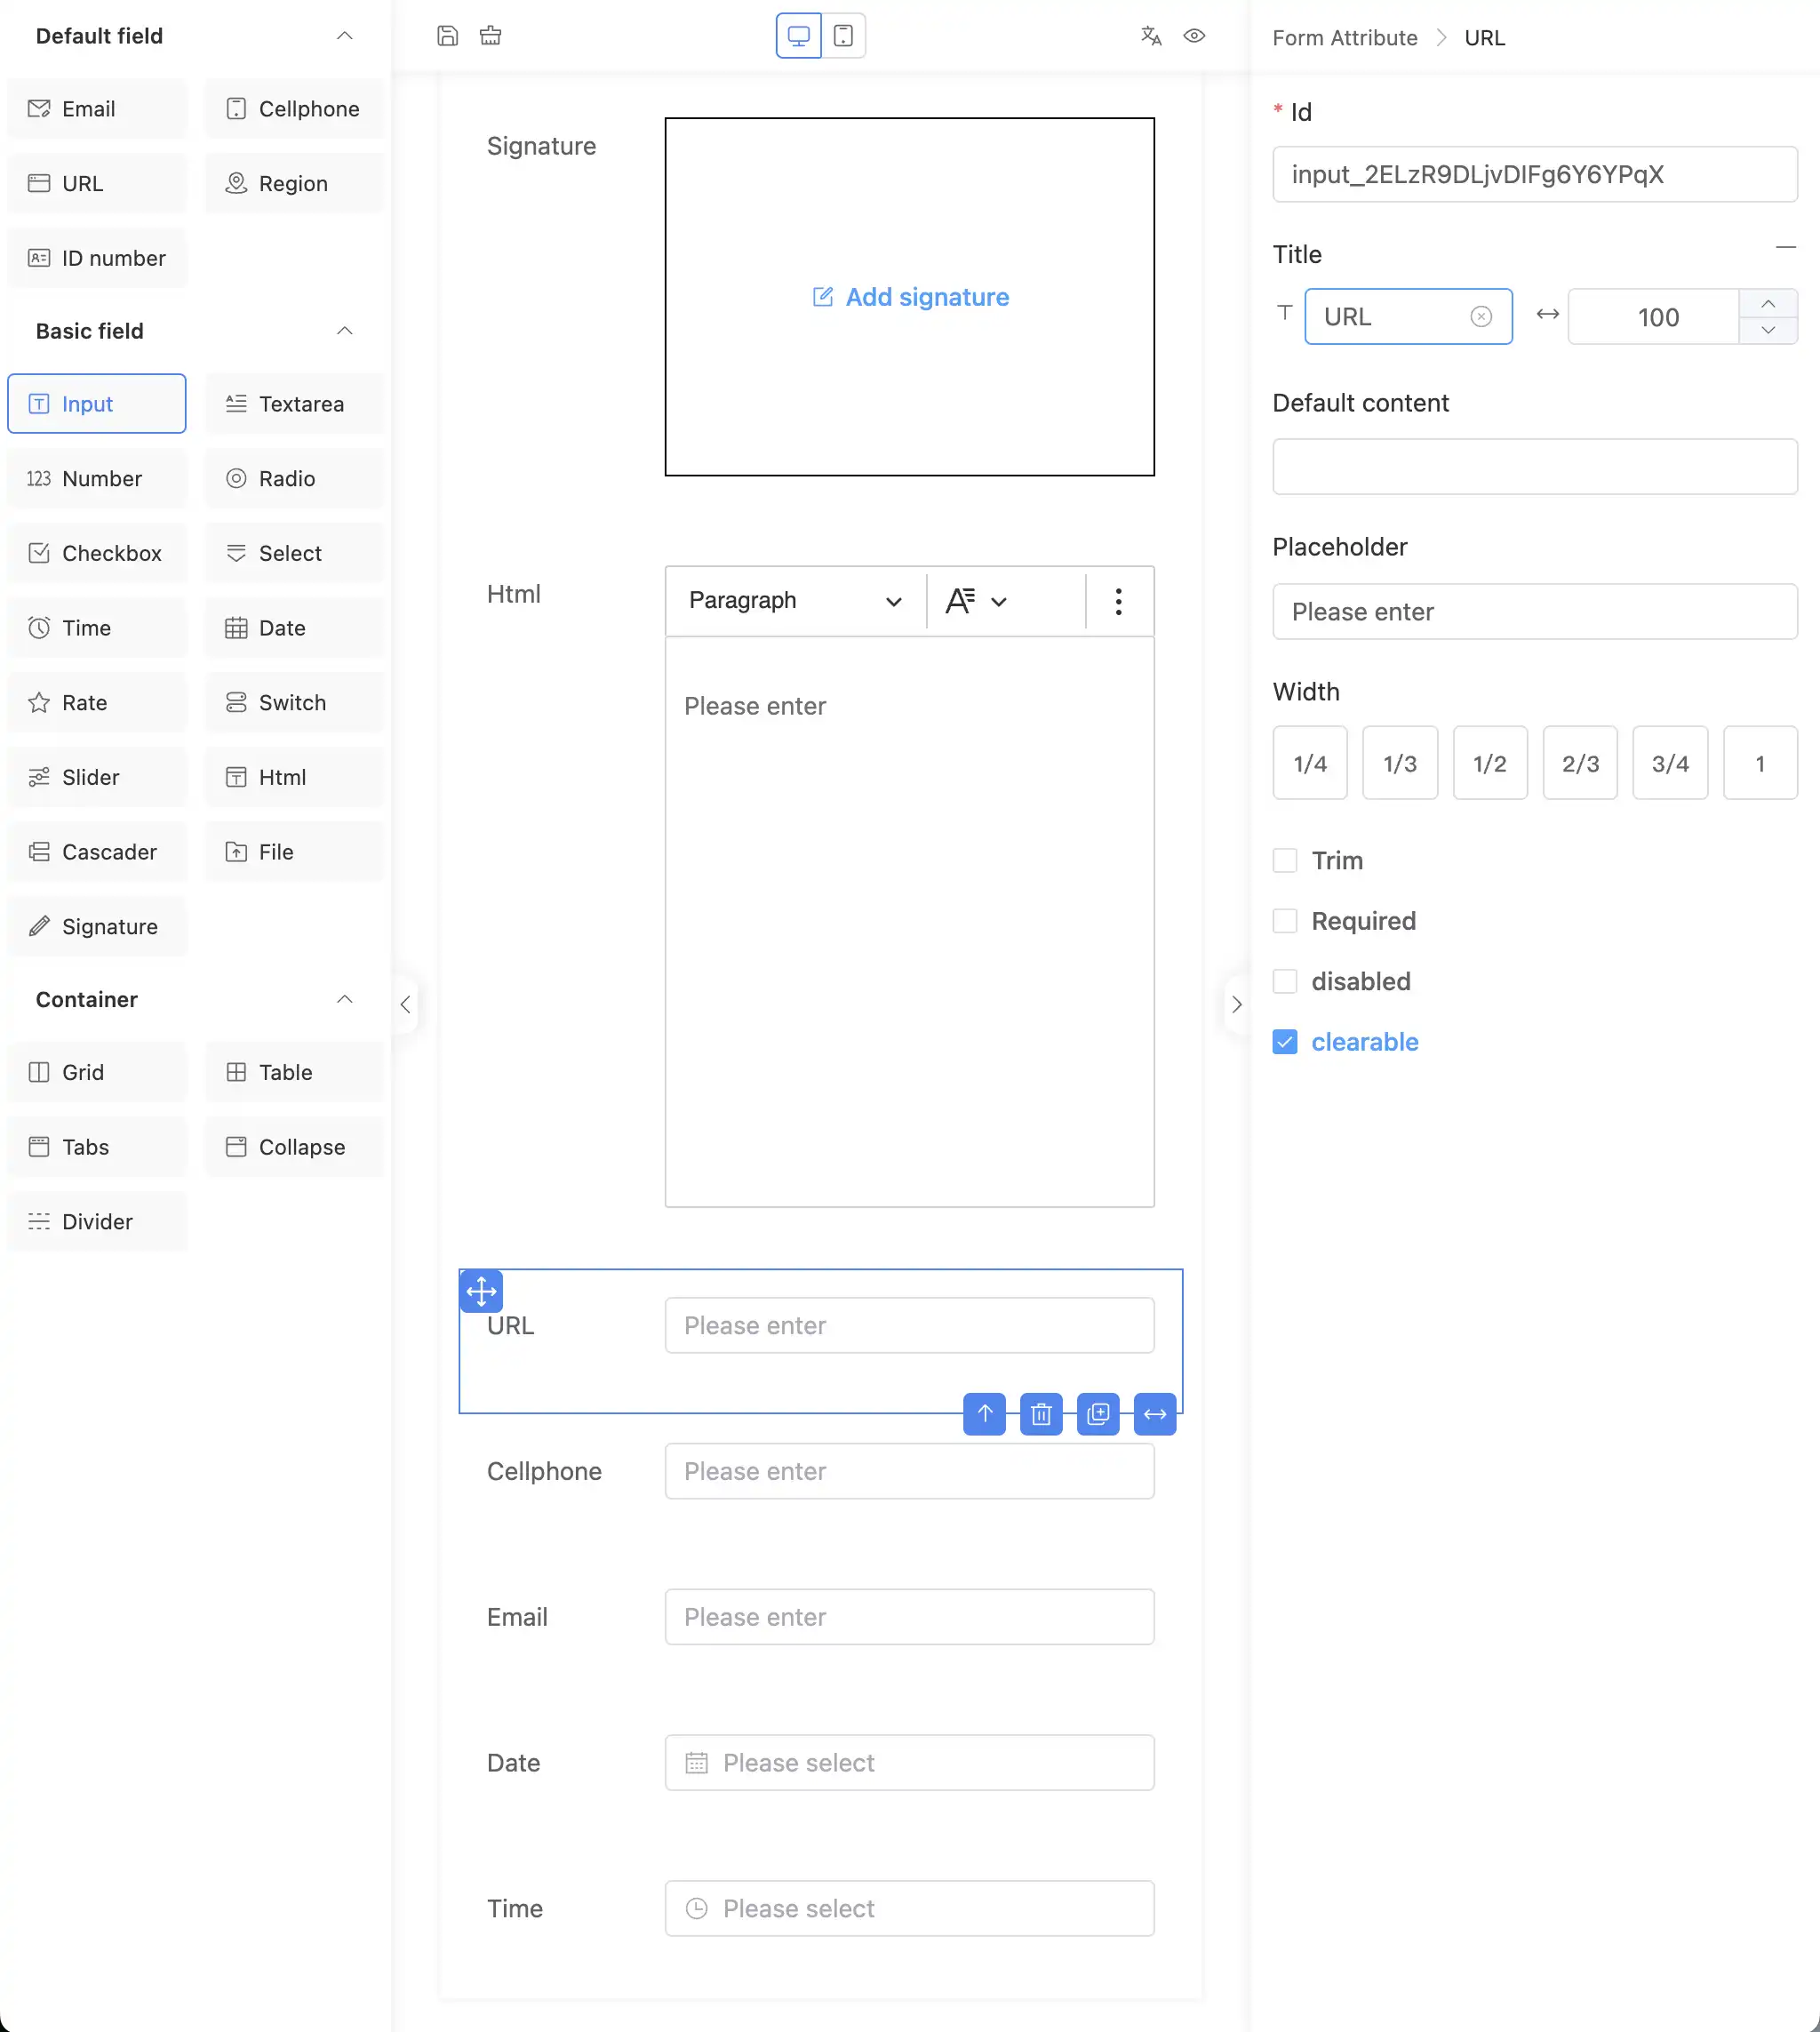This screenshot has width=1820, height=2032.
Task: Select width option 2/3 for URL field
Action: 1579,761
